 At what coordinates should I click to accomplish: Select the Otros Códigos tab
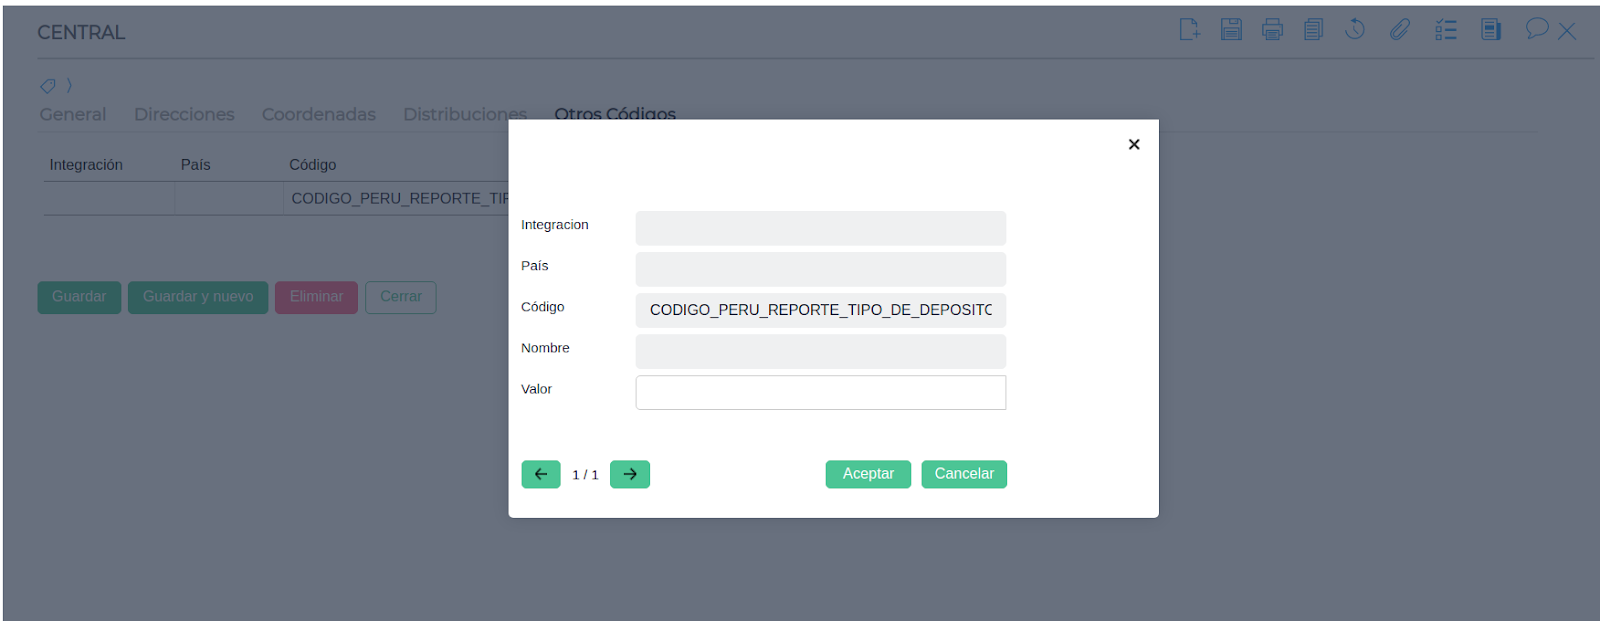click(x=615, y=113)
